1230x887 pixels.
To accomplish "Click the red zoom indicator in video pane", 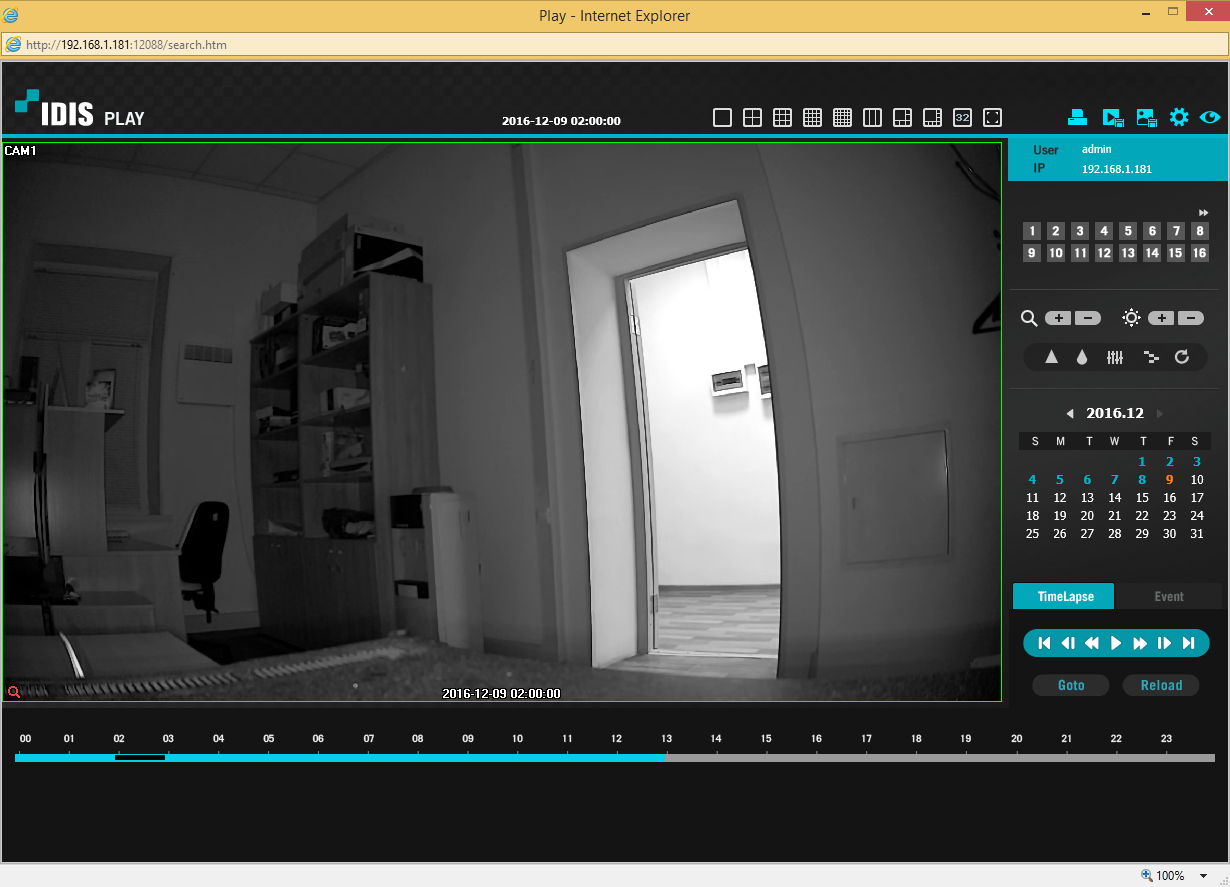I will click(14, 692).
